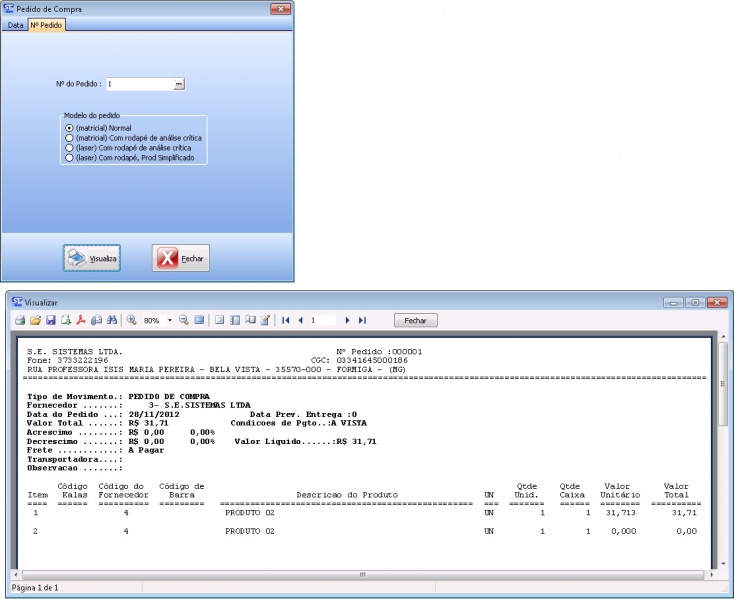Image resolution: width=734 pixels, height=599 pixels.
Task: Go to the last page of report
Action: coord(362,320)
